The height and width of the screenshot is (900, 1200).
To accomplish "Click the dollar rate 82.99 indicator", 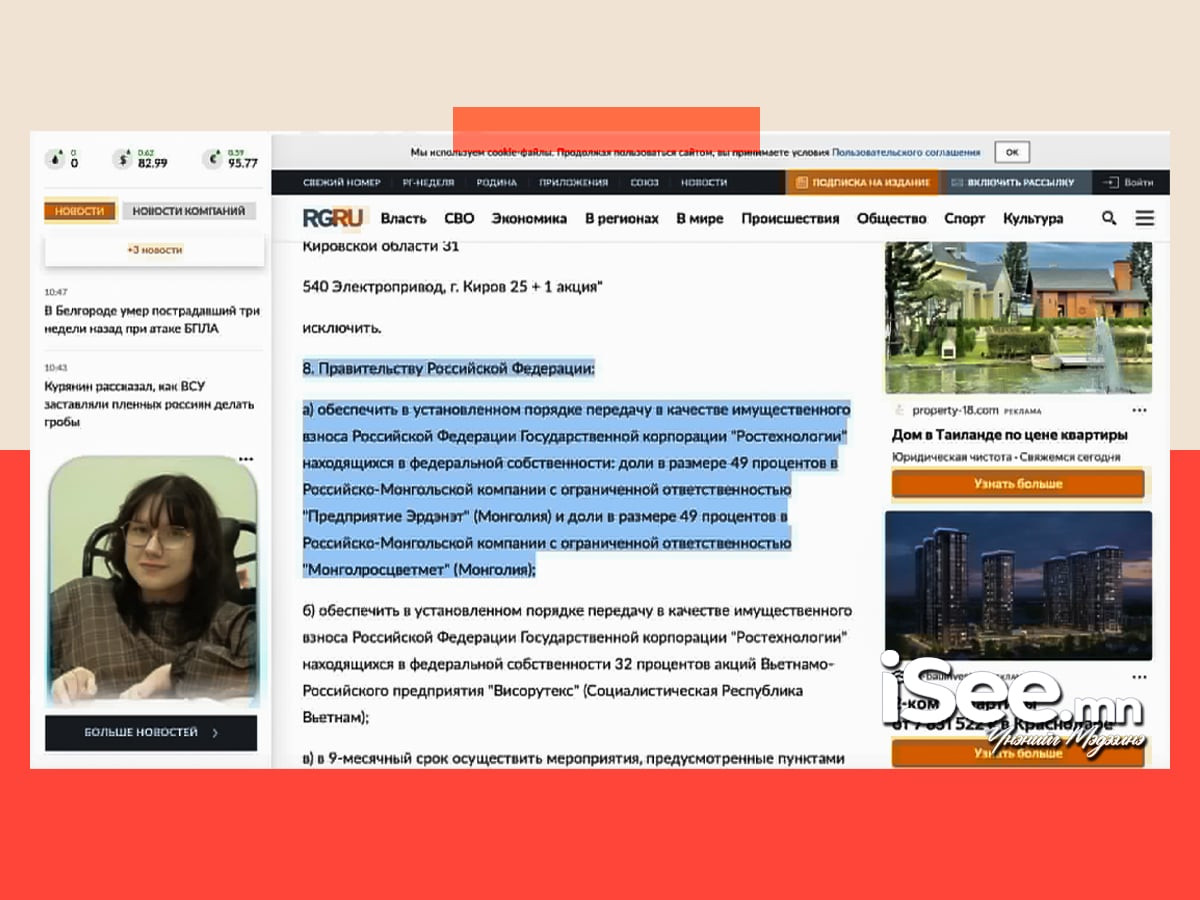I will pos(140,158).
